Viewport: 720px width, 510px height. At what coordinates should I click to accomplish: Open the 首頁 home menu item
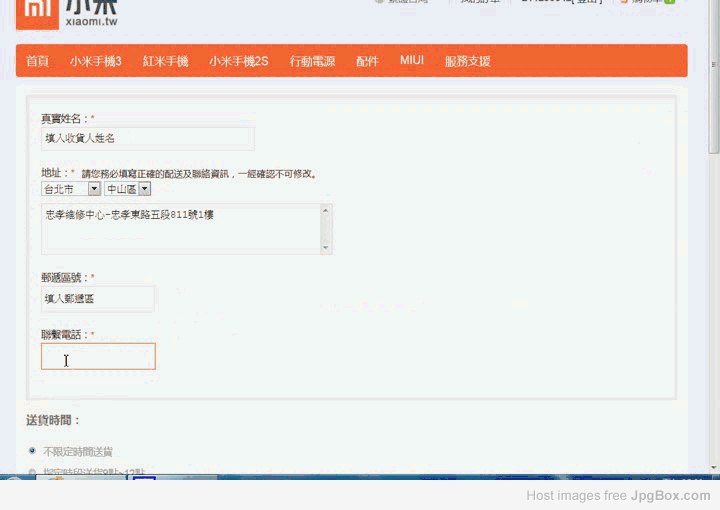(x=37, y=61)
